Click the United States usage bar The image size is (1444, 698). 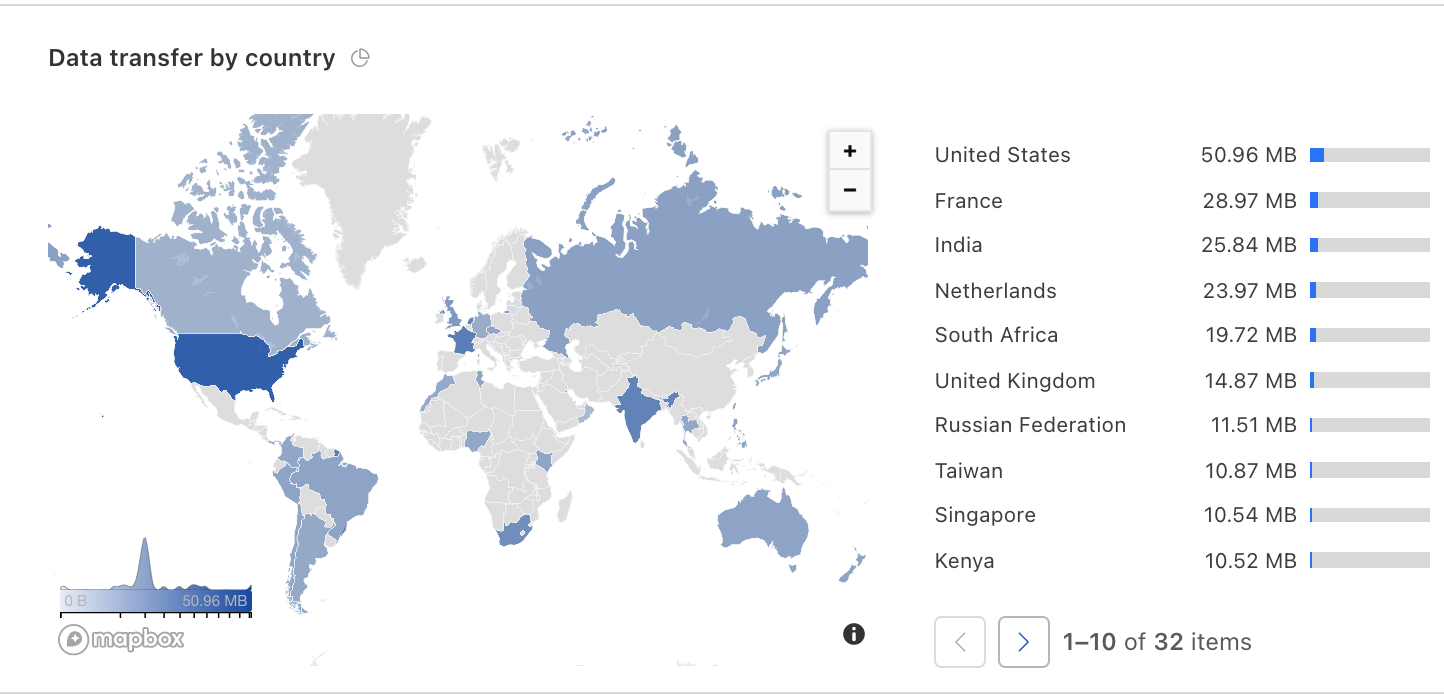click(x=1370, y=155)
